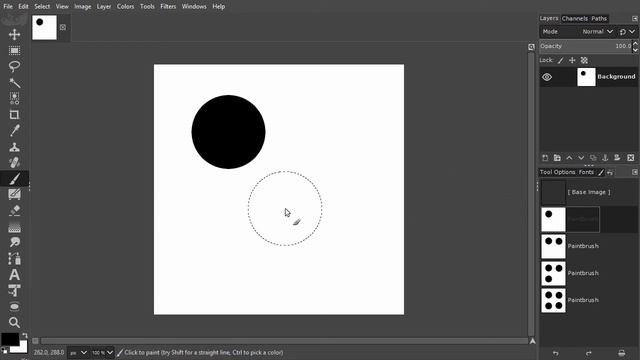Open the mode group switch dropdown
The height and width of the screenshot is (360, 640).
(x=627, y=31)
